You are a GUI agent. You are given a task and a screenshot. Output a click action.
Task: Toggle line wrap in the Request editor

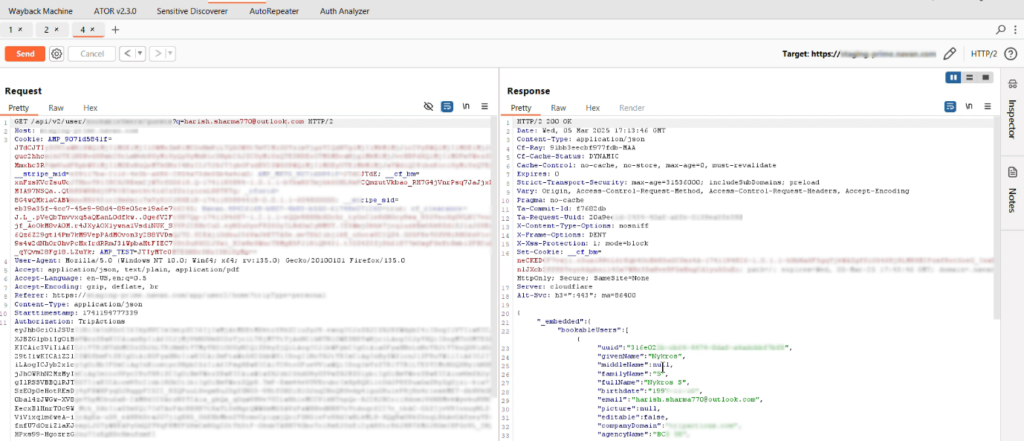click(x=447, y=107)
